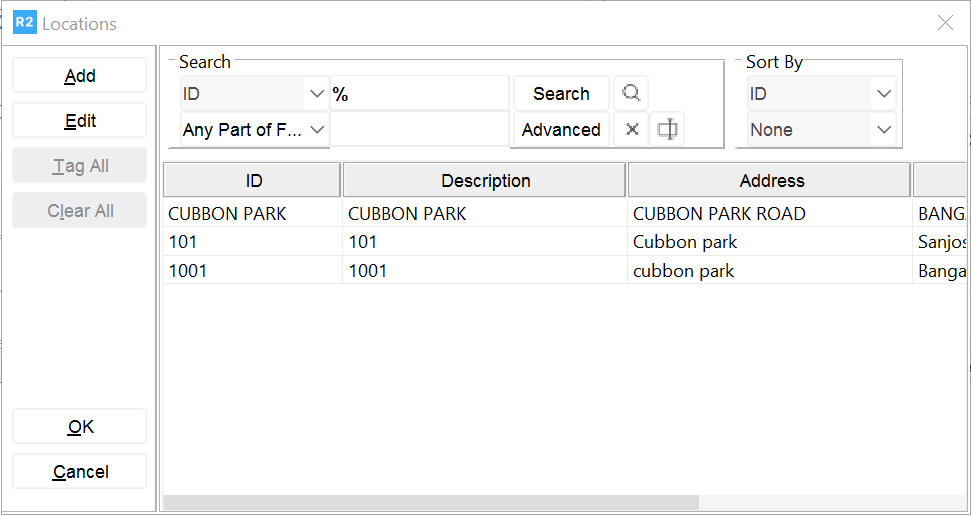
Task: Click the Search button
Action: [561, 94]
